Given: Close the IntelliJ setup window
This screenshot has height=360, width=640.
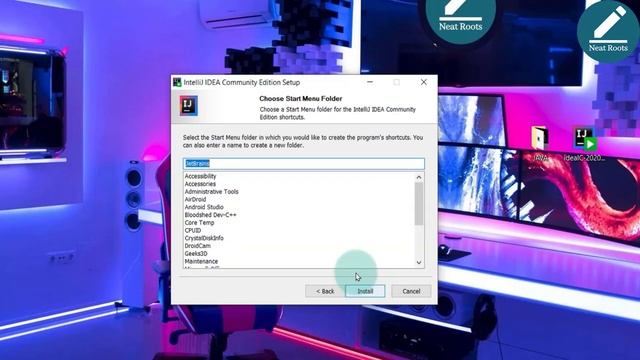Looking at the screenshot, I should coord(424,82).
